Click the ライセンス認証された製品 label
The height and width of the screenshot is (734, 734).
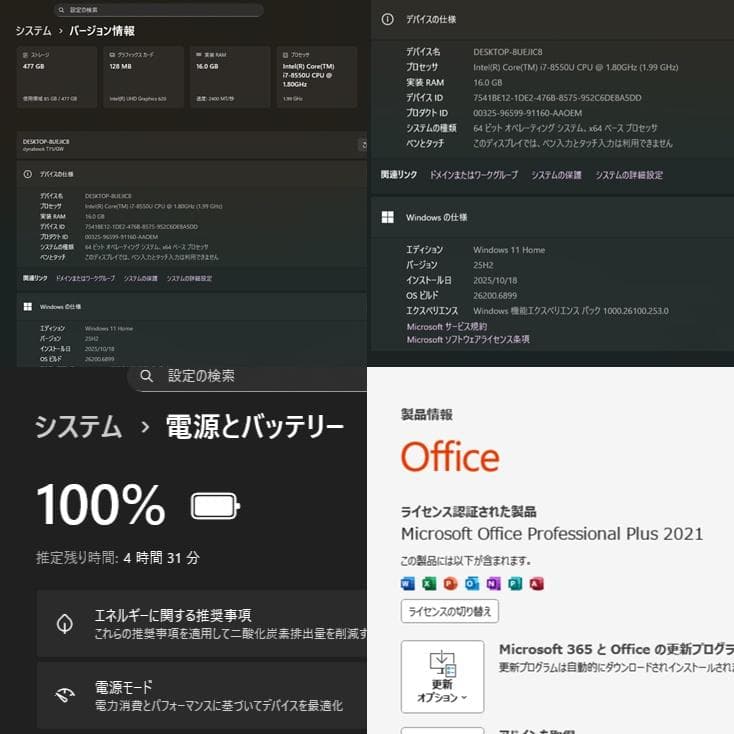(x=469, y=512)
